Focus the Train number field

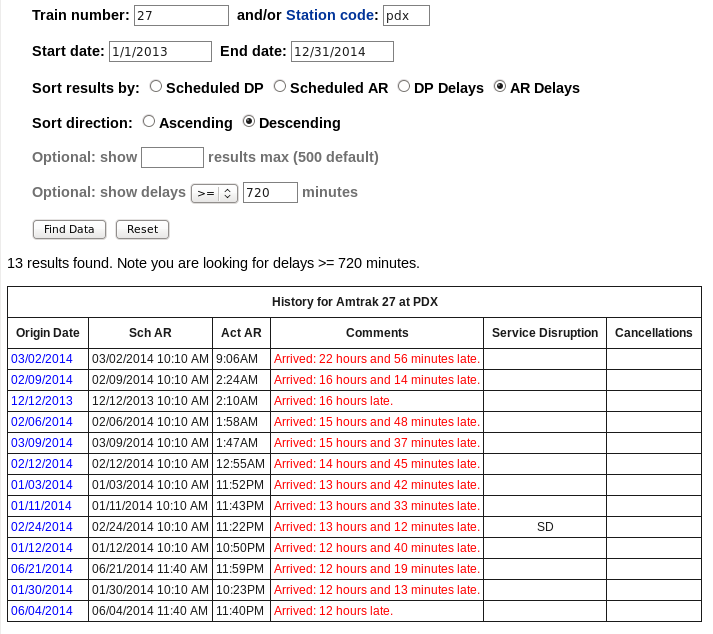click(x=181, y=15)
